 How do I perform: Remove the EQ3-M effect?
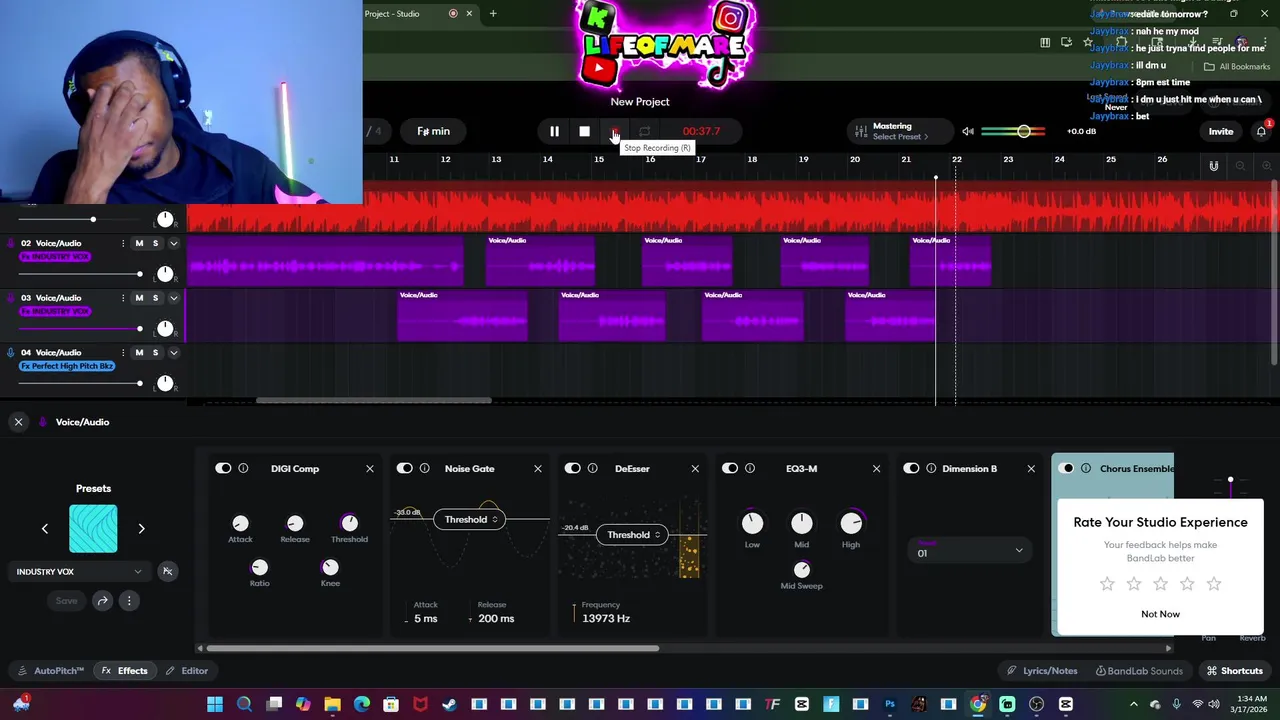pos(876,468)
